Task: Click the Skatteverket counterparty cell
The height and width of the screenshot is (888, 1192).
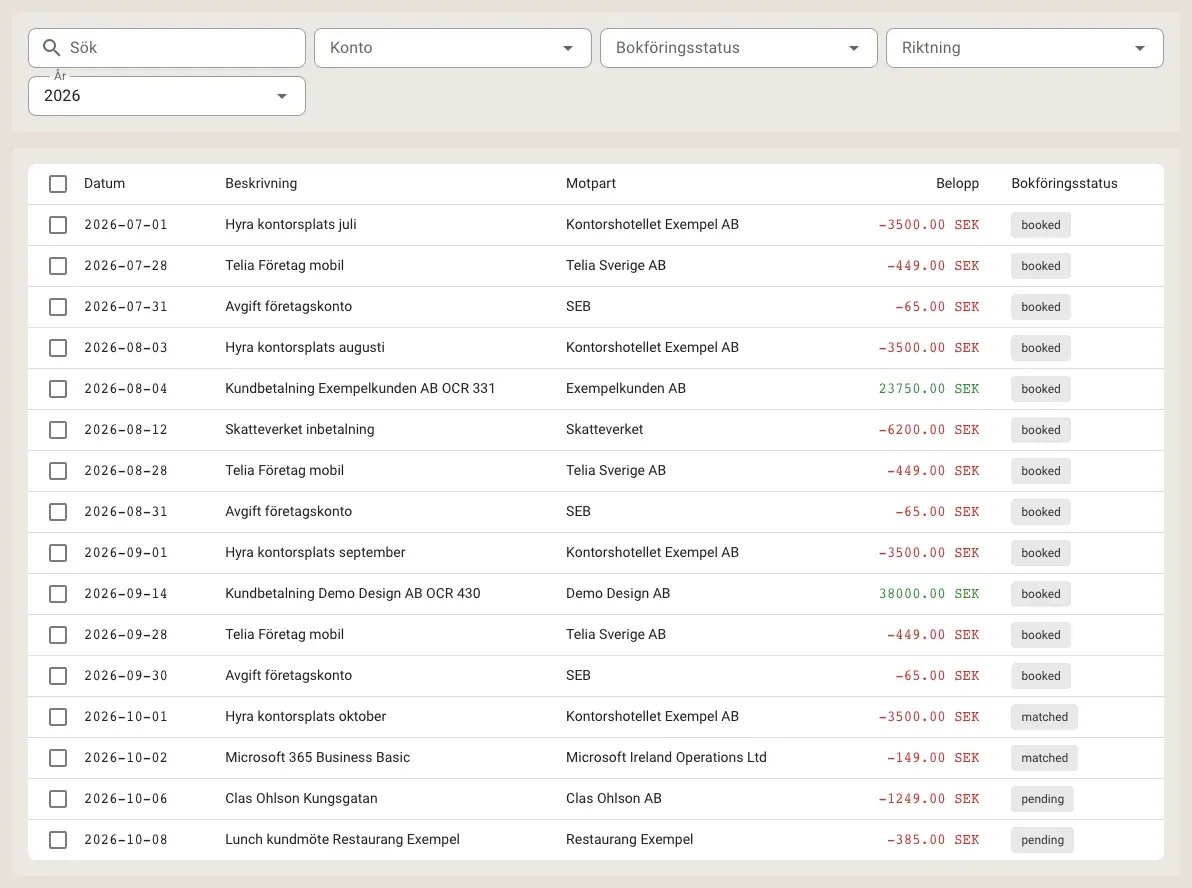Action: tap(604, 430)
